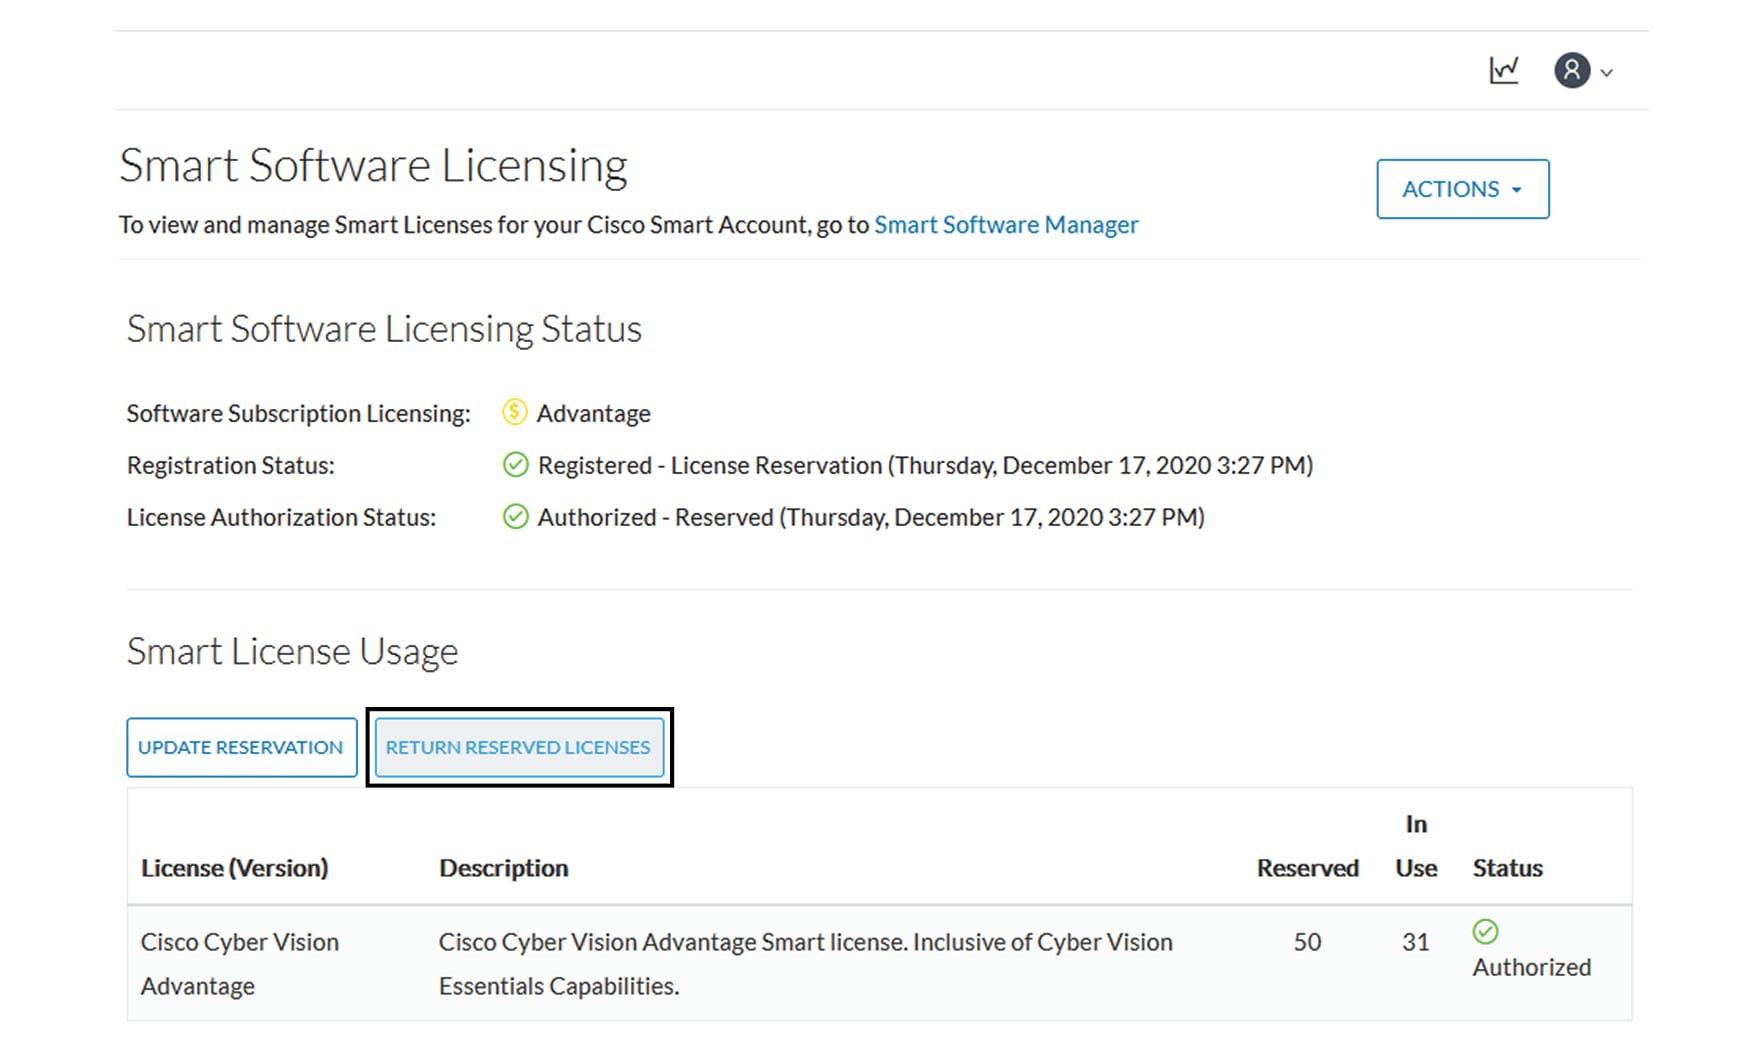This screenshot has height=1064, width=1762.
Task: Click the License Authorization Status label
Action: click(x=281, y=517)
